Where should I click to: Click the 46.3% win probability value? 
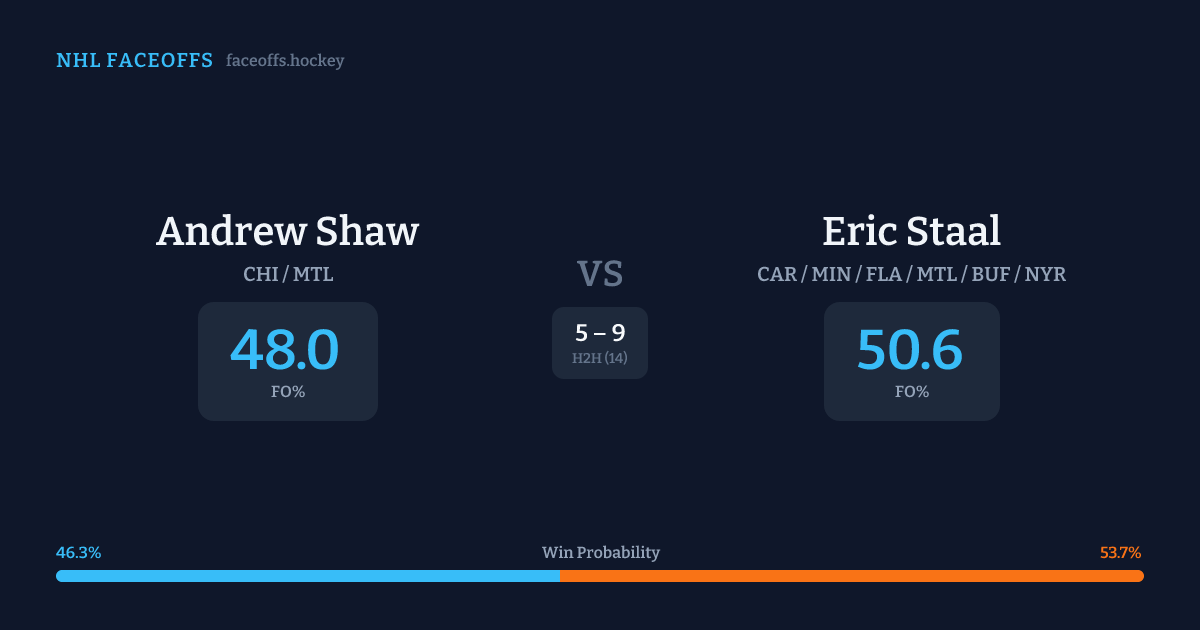point(78,553)
